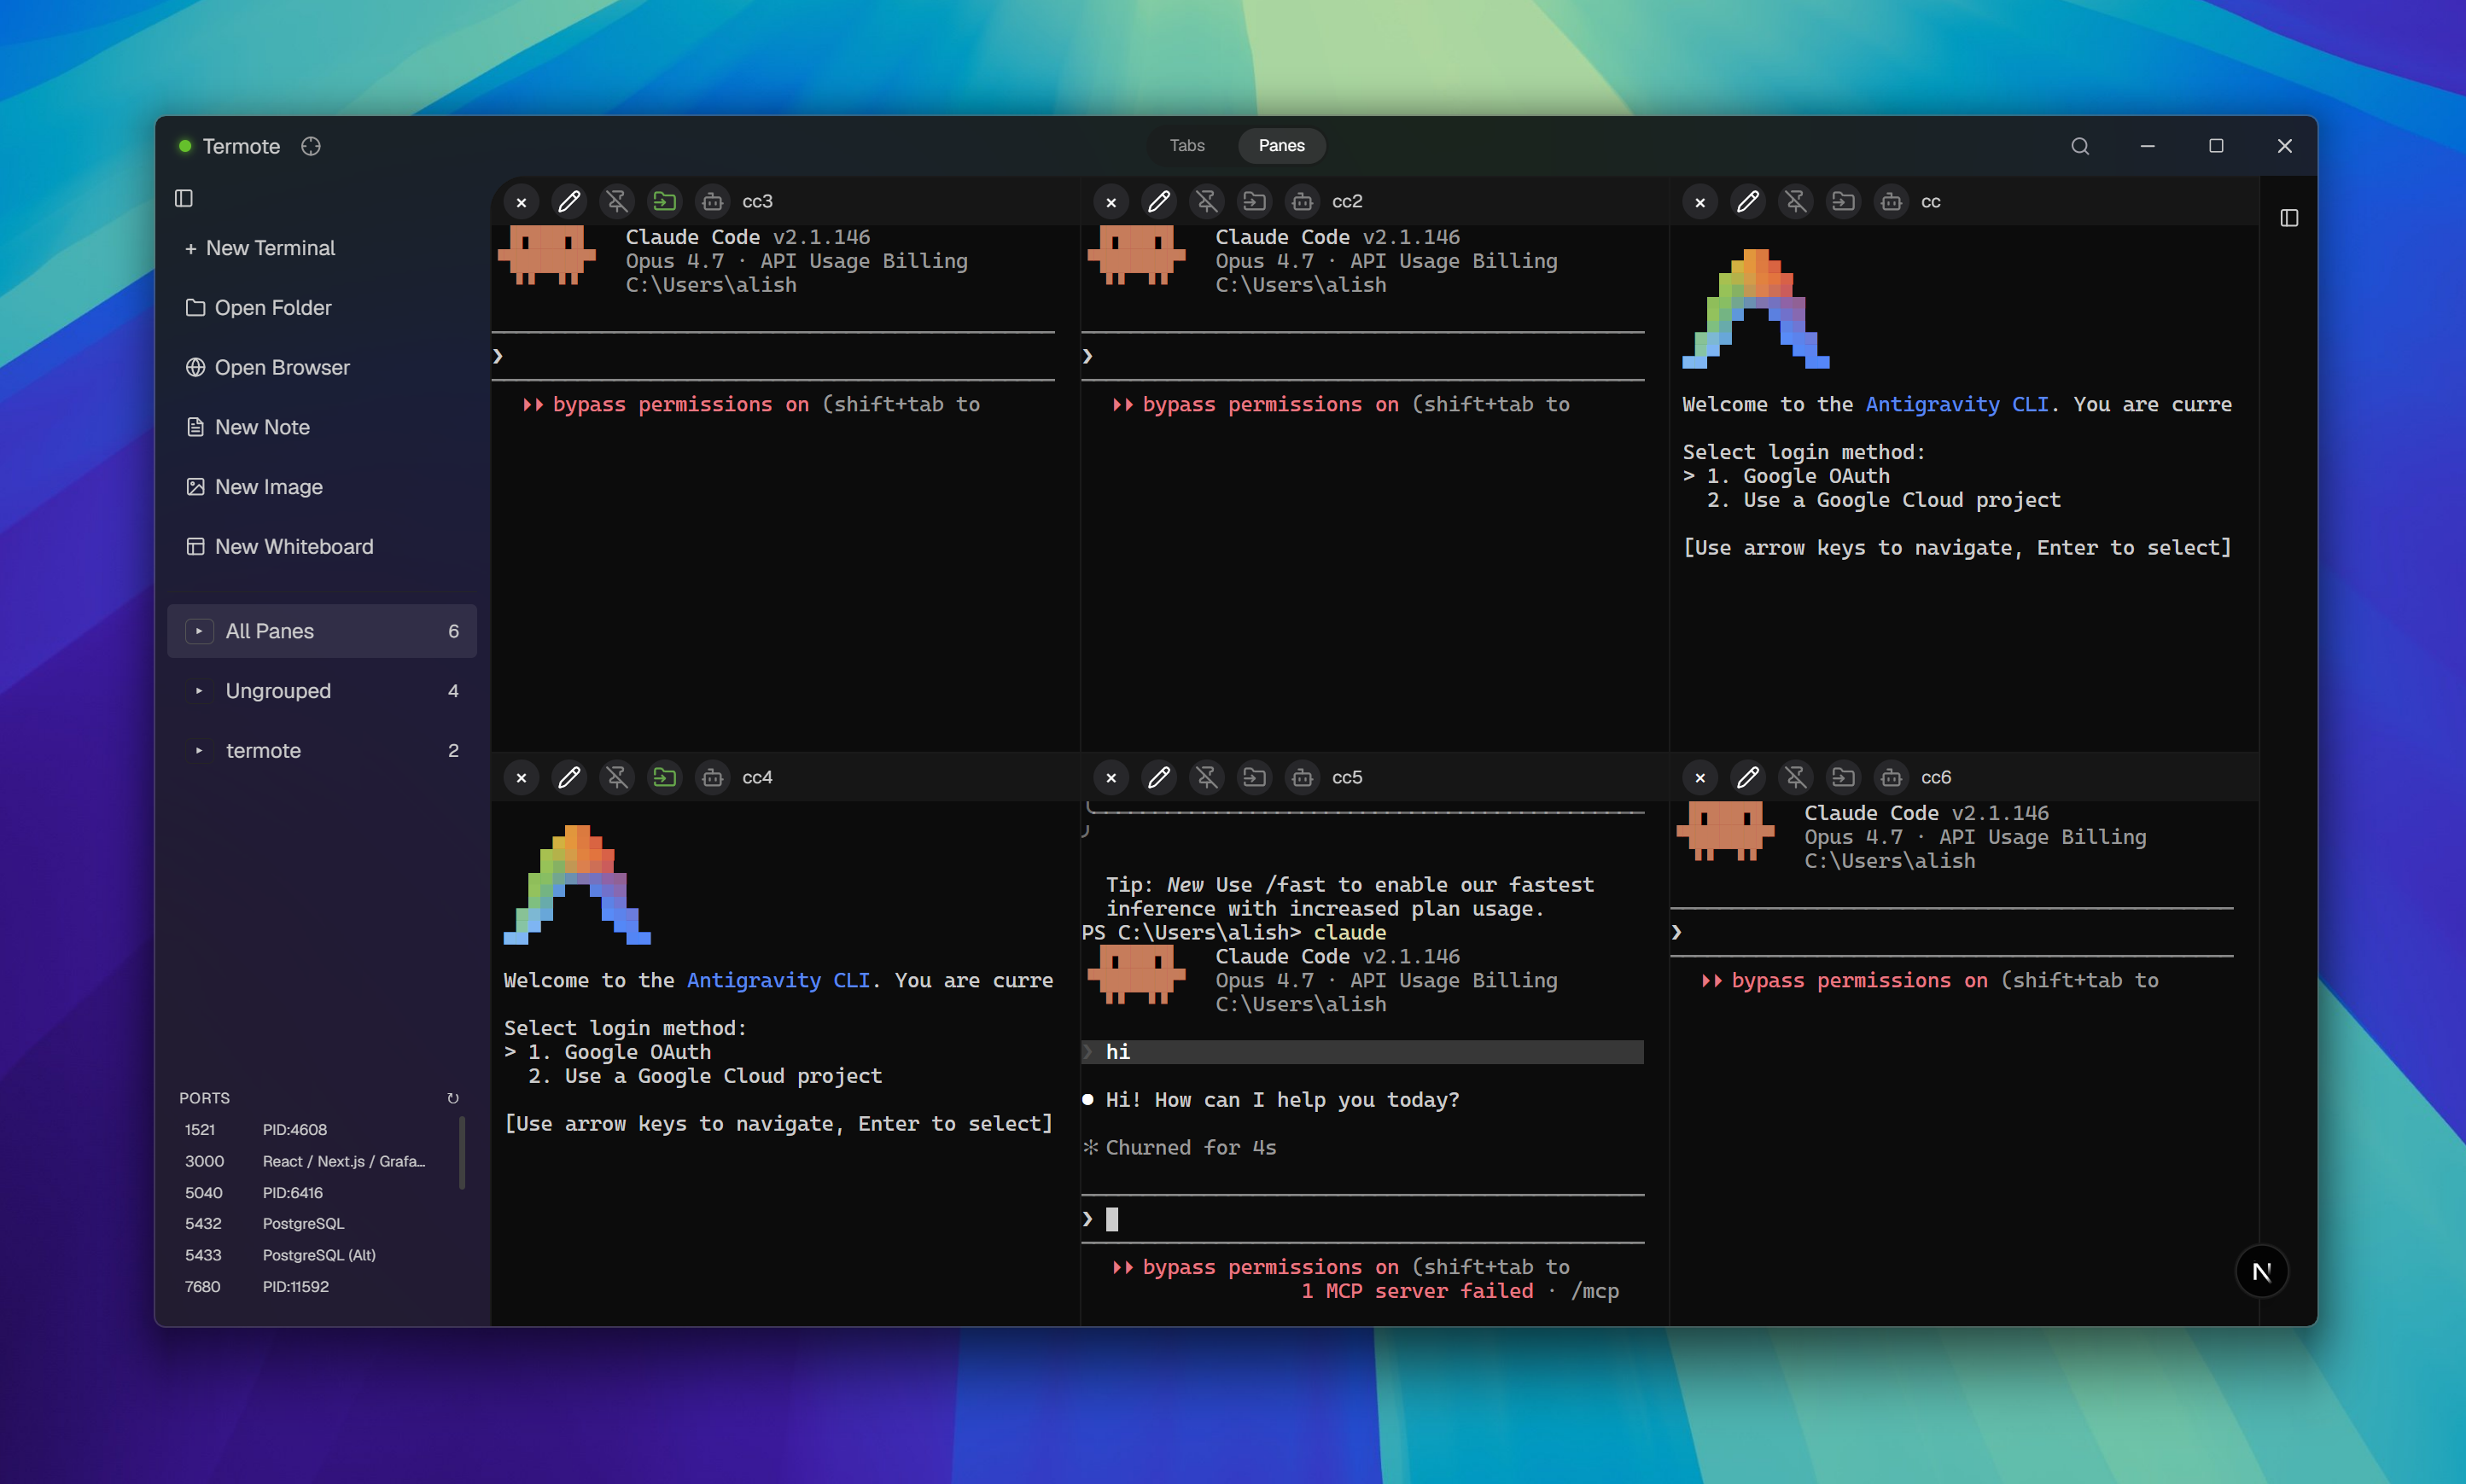Toggle the pin on cc5 pane

(1207, 777)
